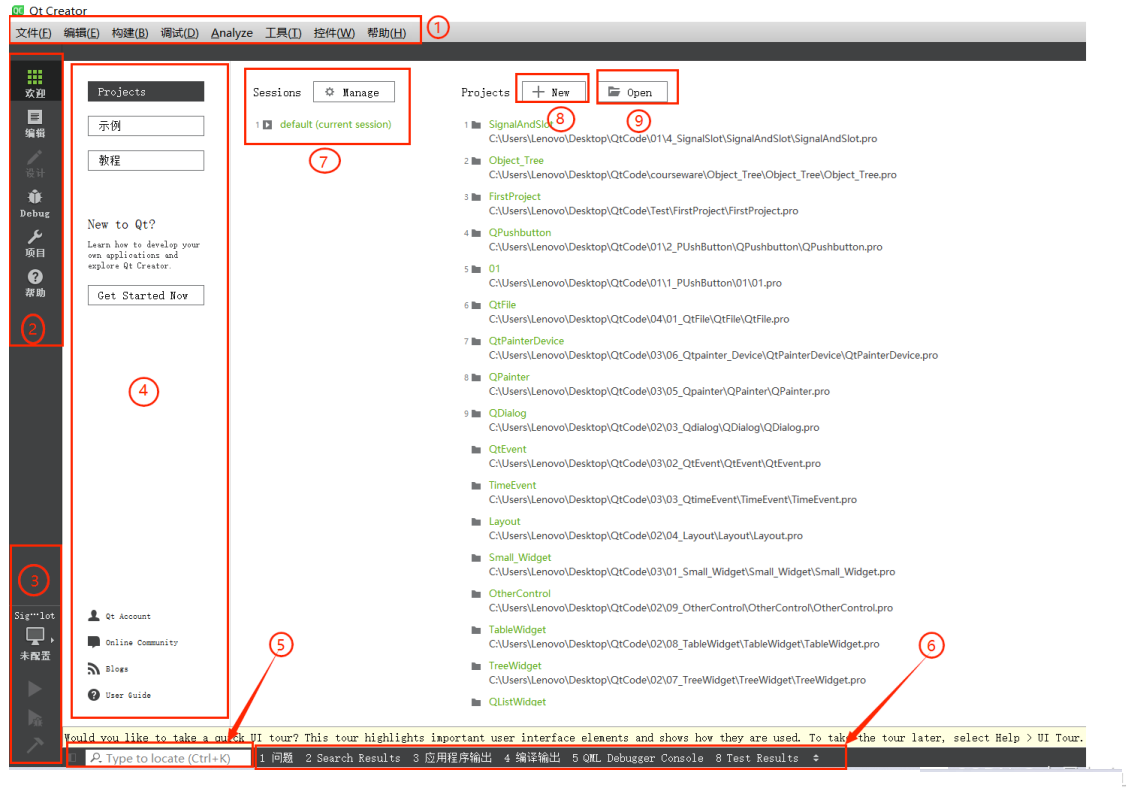Screen dimensions: 1130x797
Task: Switch to the 设计 design mode
Action: [x=35, y=164]
